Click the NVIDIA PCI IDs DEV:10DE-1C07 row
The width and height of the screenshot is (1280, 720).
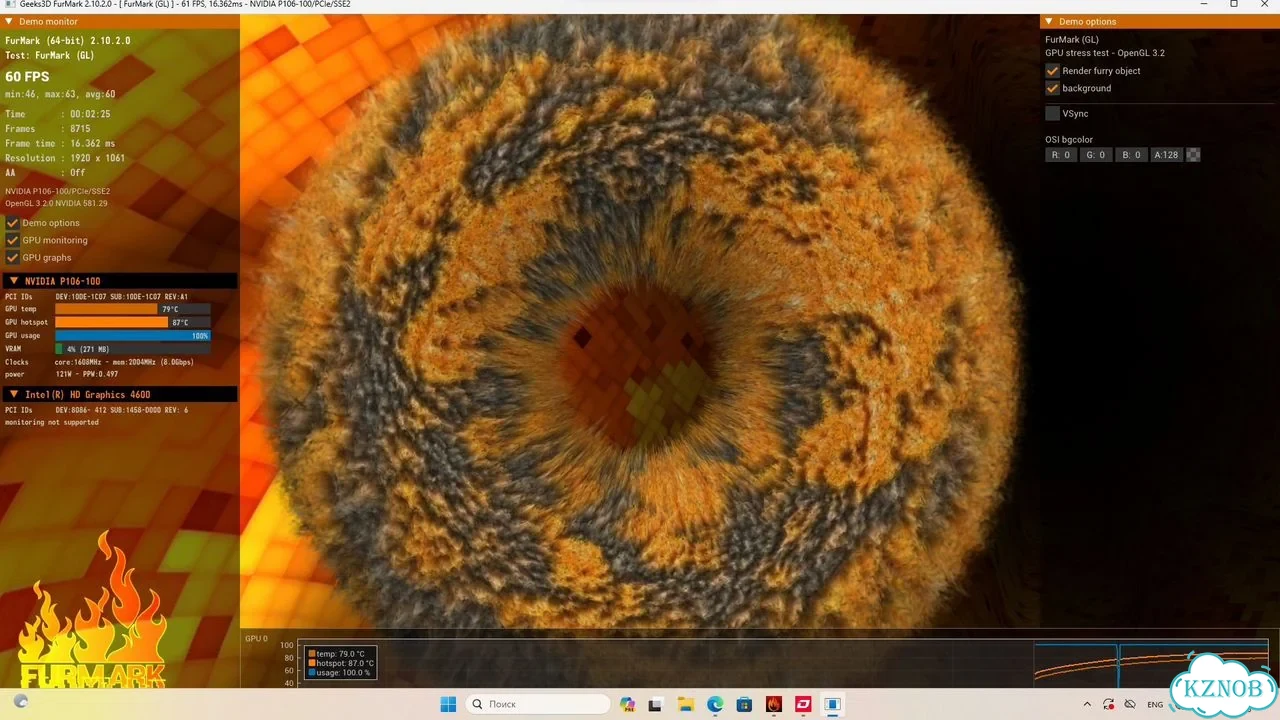click(96, 297)
